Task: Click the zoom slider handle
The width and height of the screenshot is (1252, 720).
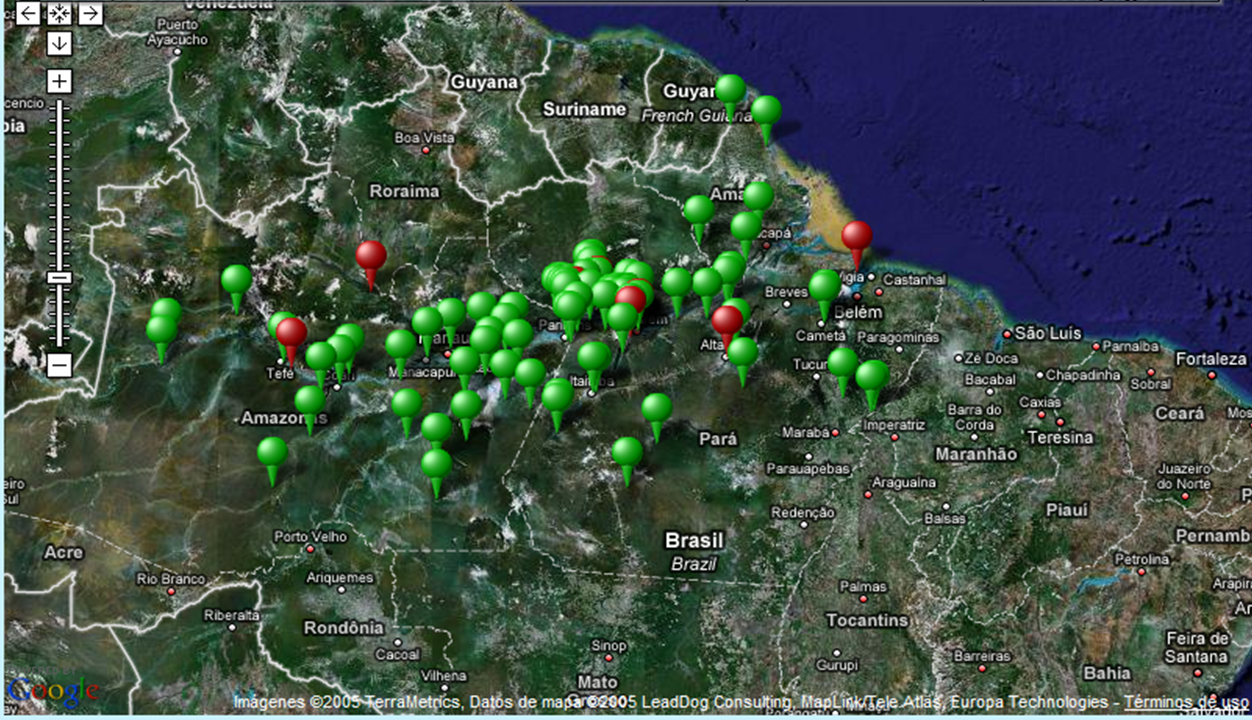Action: click(x=59, y=277)
